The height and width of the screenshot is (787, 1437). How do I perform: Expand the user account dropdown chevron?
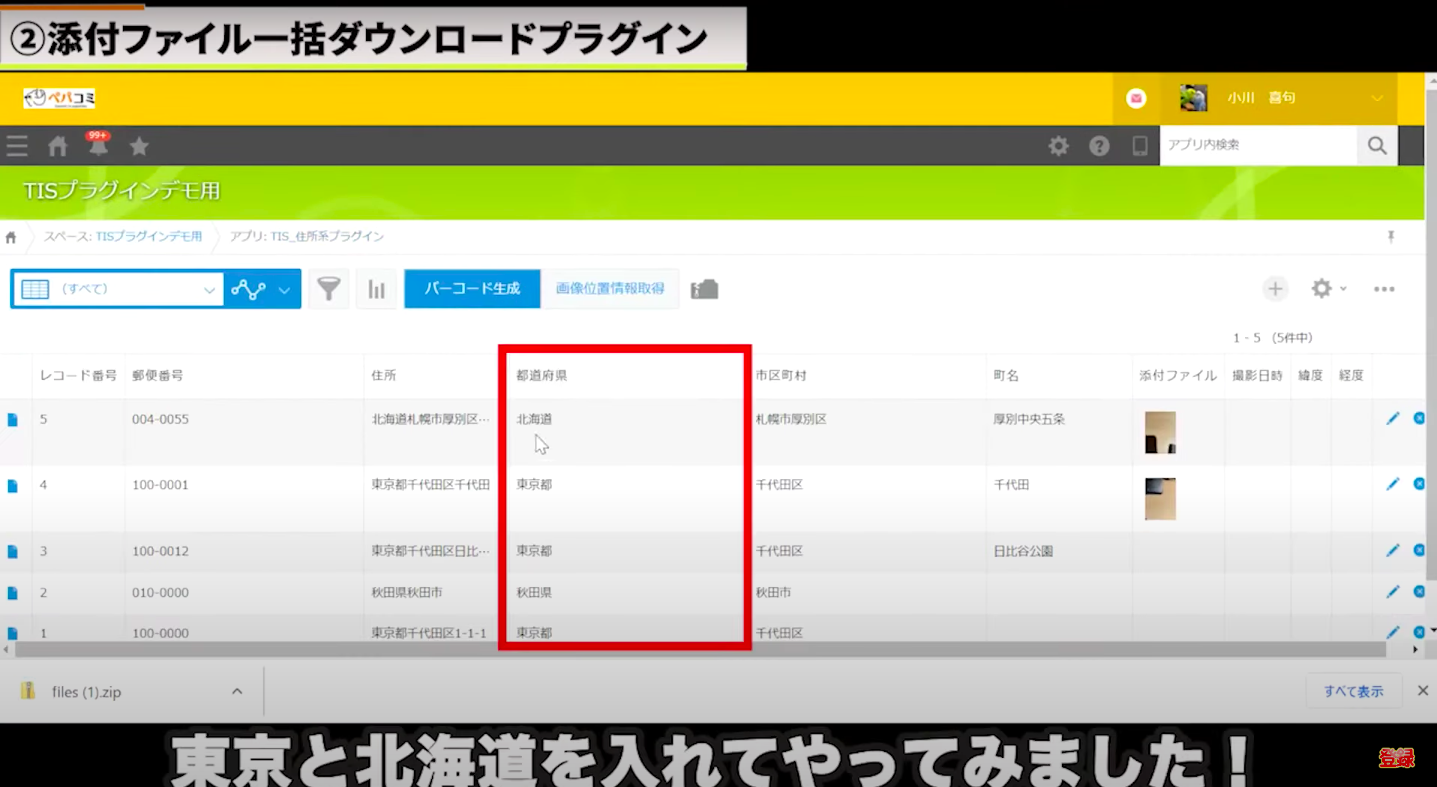pyautogui.click(x=1377, y=98)
